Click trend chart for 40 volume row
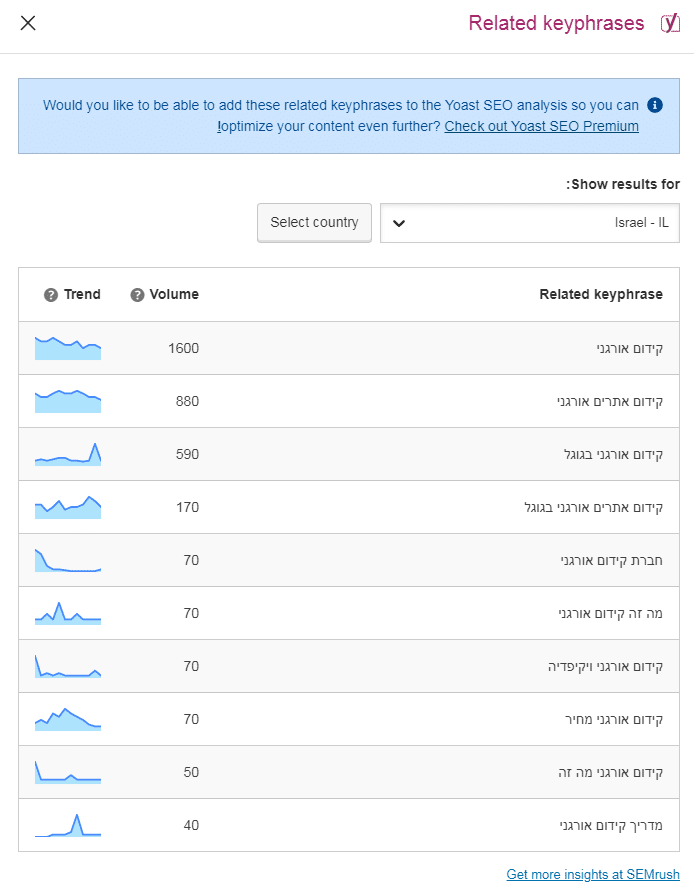694x894 pixels. click(x=68, y=825)
